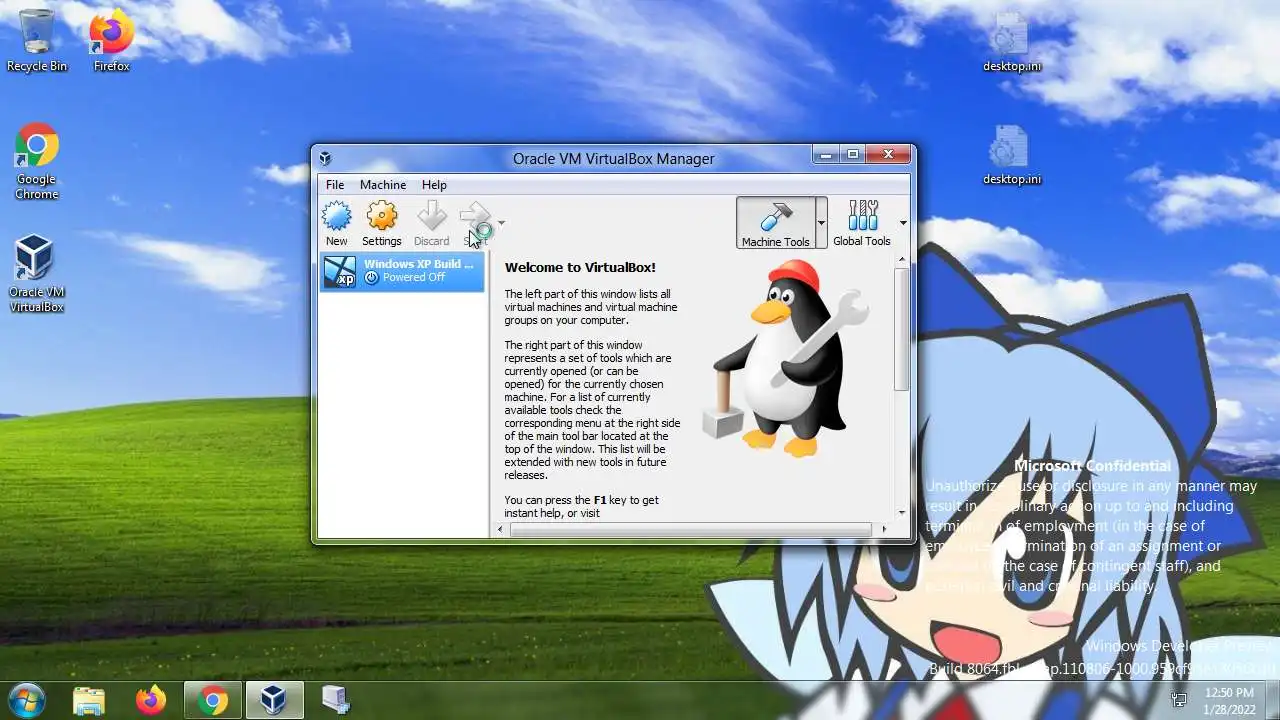Open the Machine menu

[383, 185]
